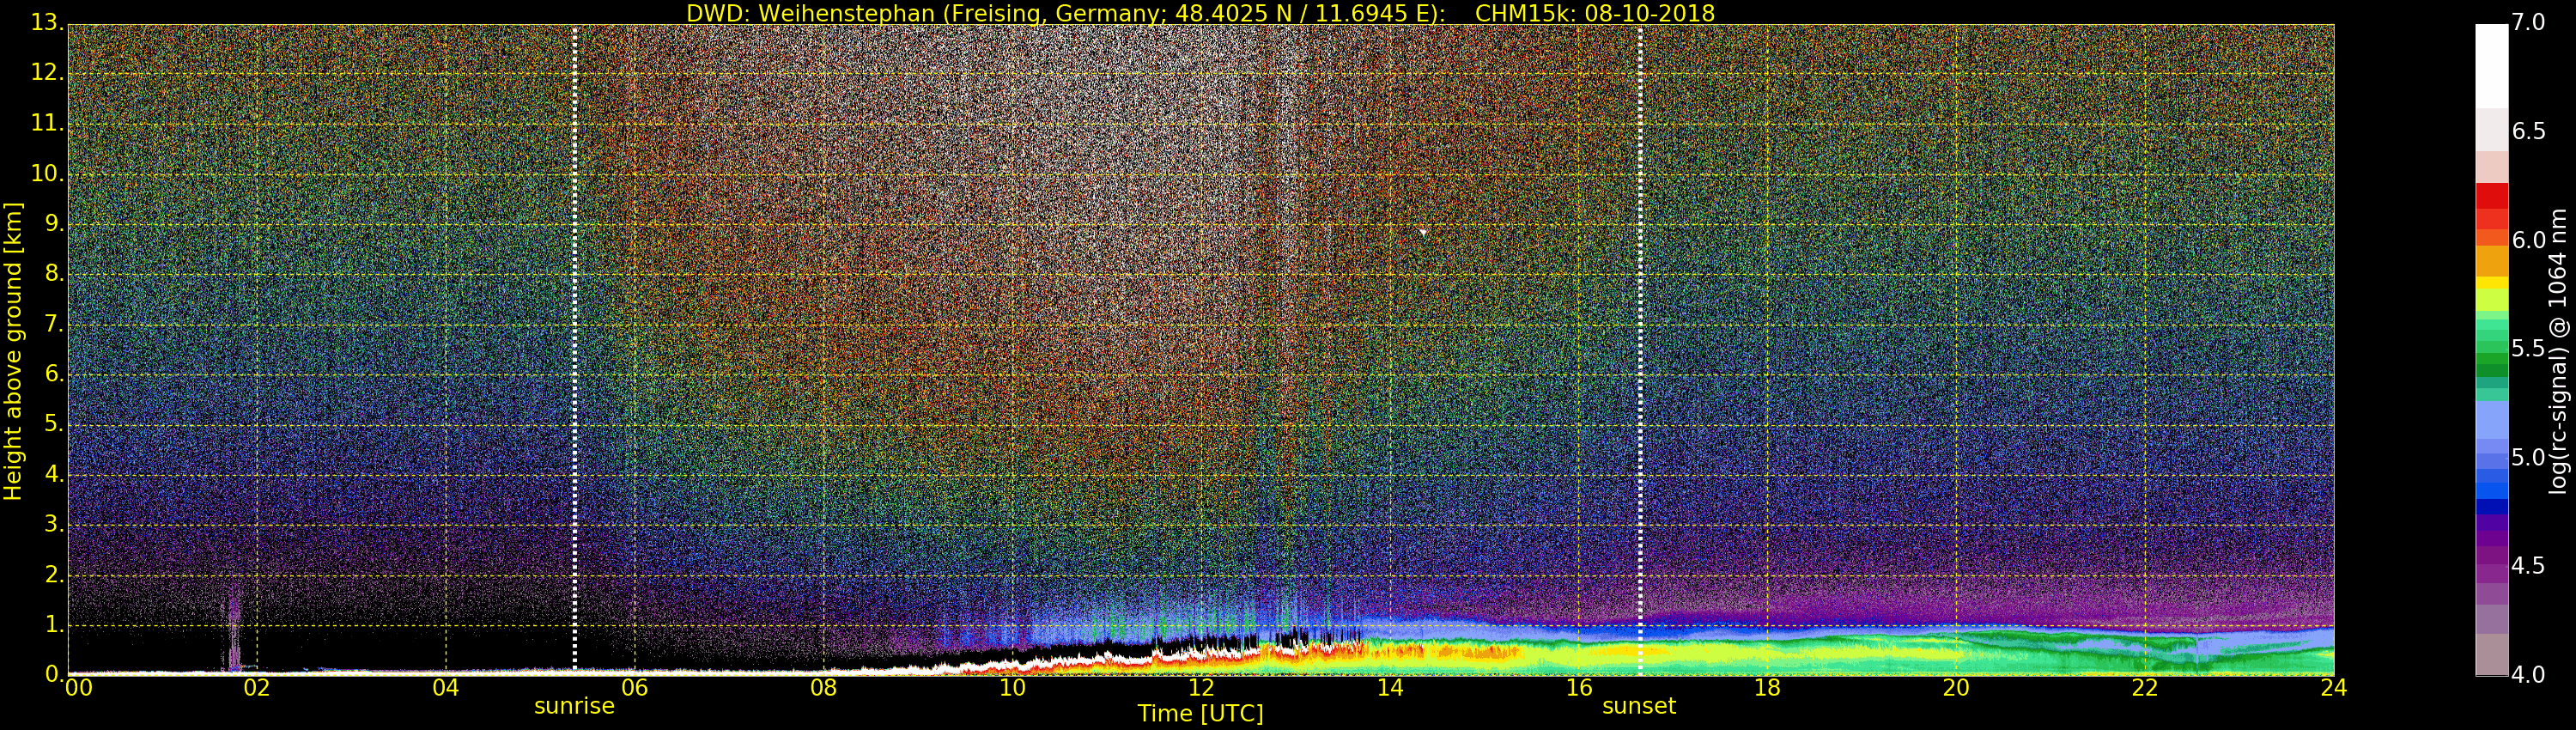Viewport: 2576px width, 730px height.
Task: Click the '9.' tick on the height axis
Action: (54, 224)
